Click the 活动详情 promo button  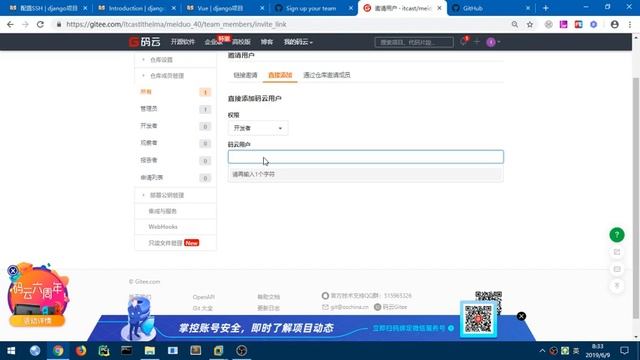click(x=37, y=321)
